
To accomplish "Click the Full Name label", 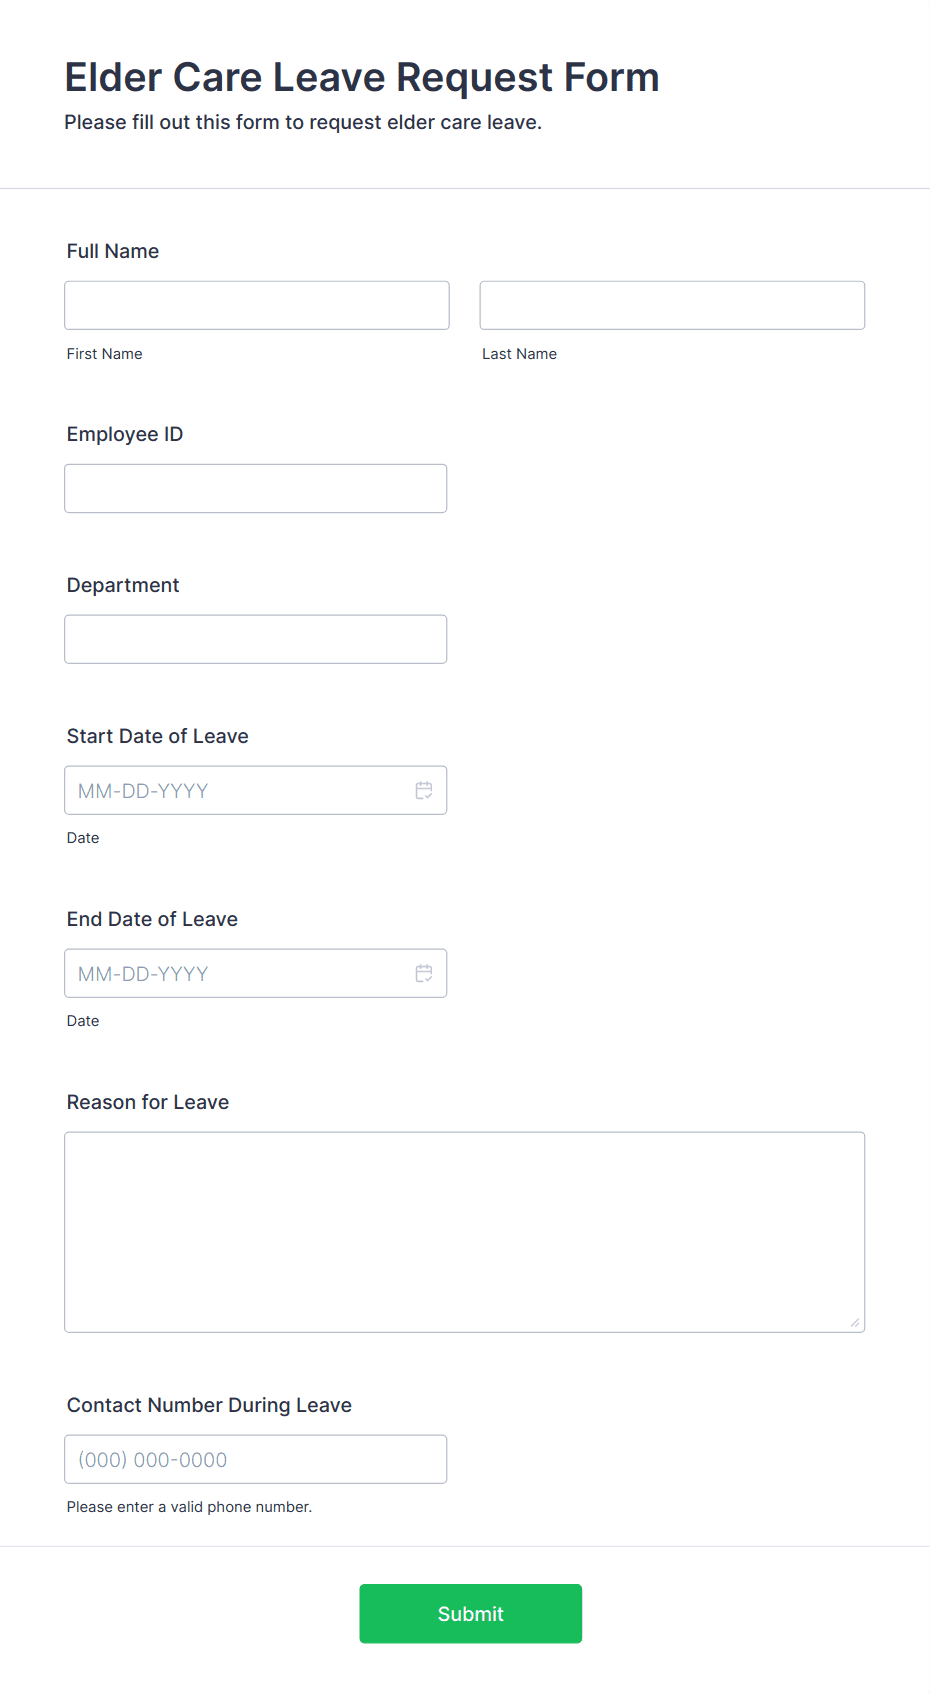I will pos(113,251).
